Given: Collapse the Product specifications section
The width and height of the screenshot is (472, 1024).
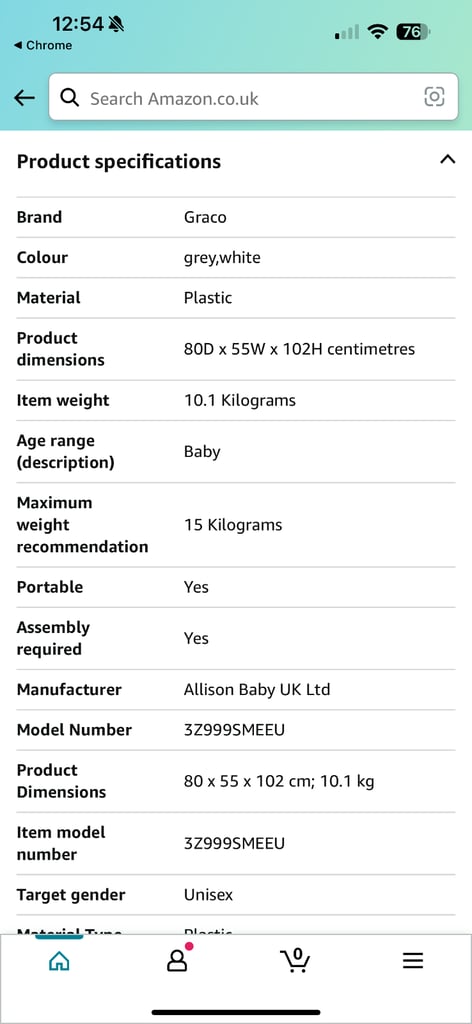Looking at the screenshot, I should (447, 159).
